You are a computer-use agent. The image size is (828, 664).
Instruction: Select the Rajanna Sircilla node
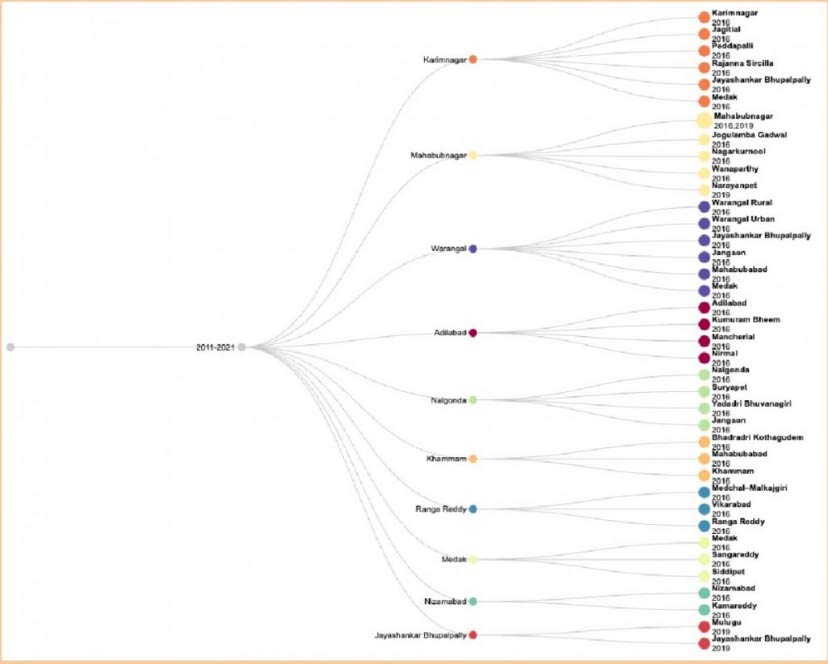[x=704, y=67]
